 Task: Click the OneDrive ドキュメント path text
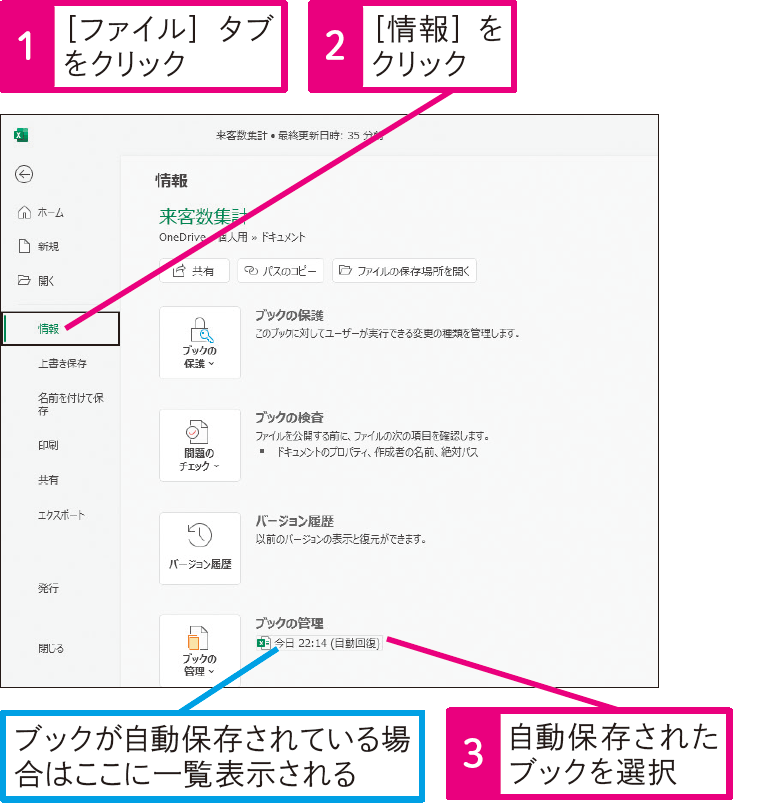pos(232,237)
